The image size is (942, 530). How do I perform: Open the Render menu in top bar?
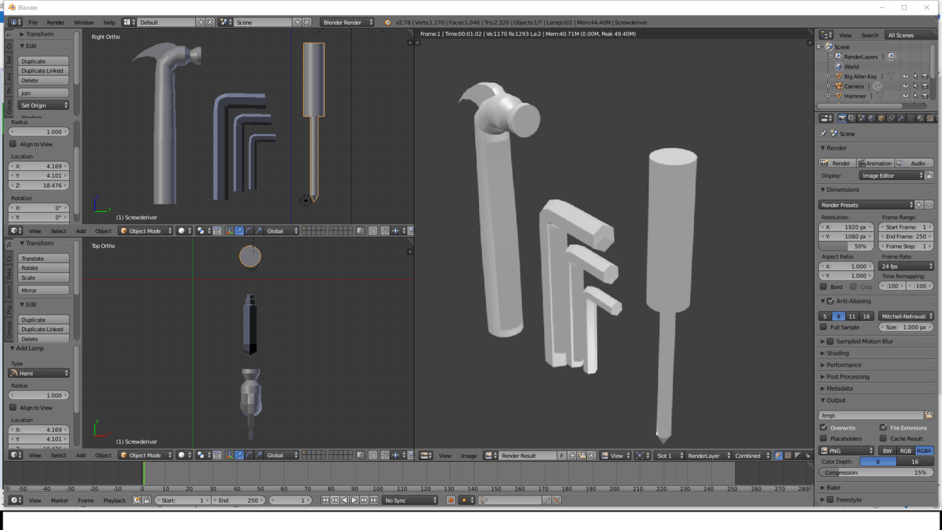55,22
